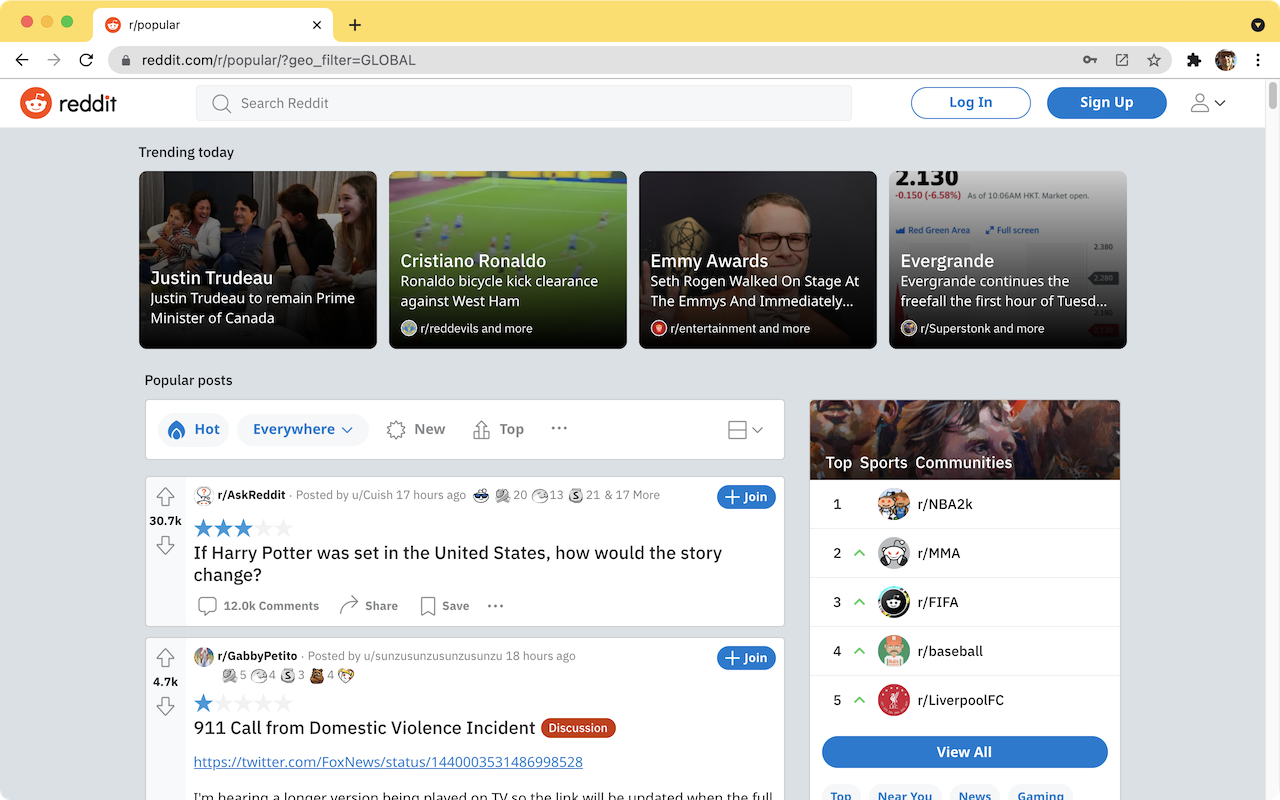Screen dimensions: 1280x800
Task: Sort posts by Top
Action: pyautogui.click(x=498, y=430)
